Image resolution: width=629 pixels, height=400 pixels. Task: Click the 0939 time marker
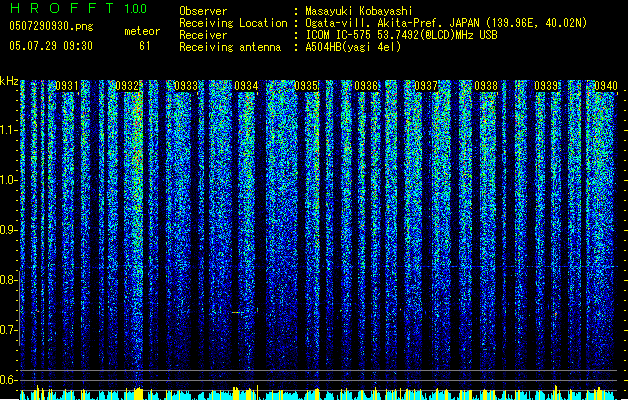click(x=546, y=86)
